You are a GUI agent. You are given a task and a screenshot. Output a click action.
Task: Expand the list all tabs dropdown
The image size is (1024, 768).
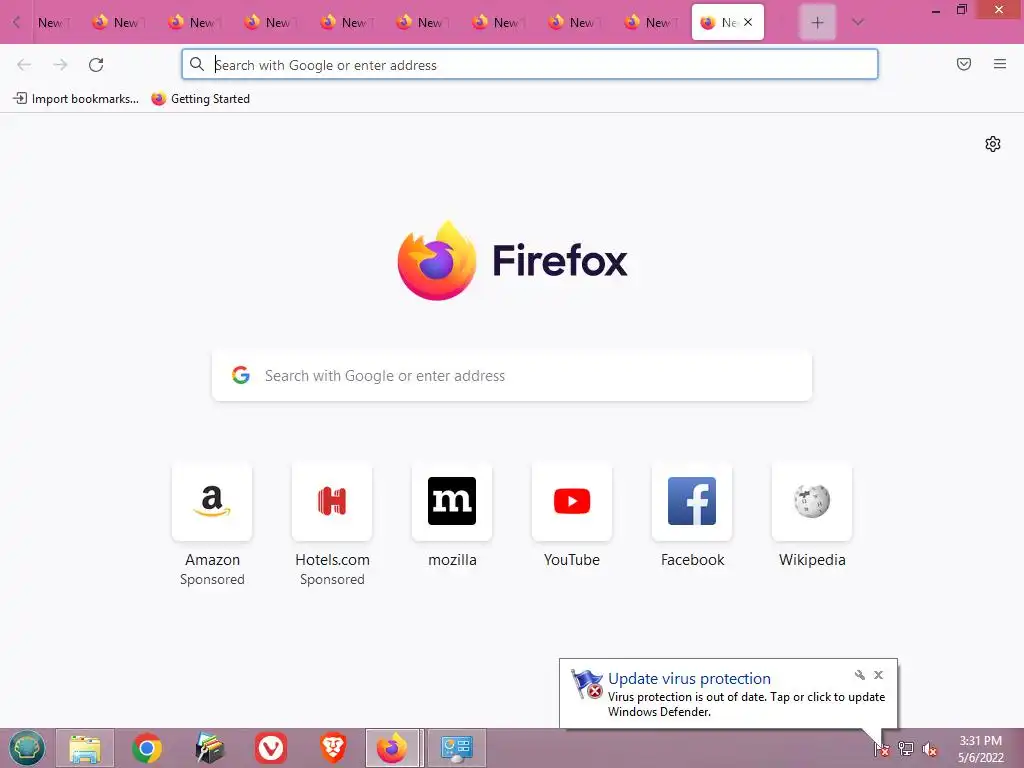pyautogui.click(x=858, y=22)
